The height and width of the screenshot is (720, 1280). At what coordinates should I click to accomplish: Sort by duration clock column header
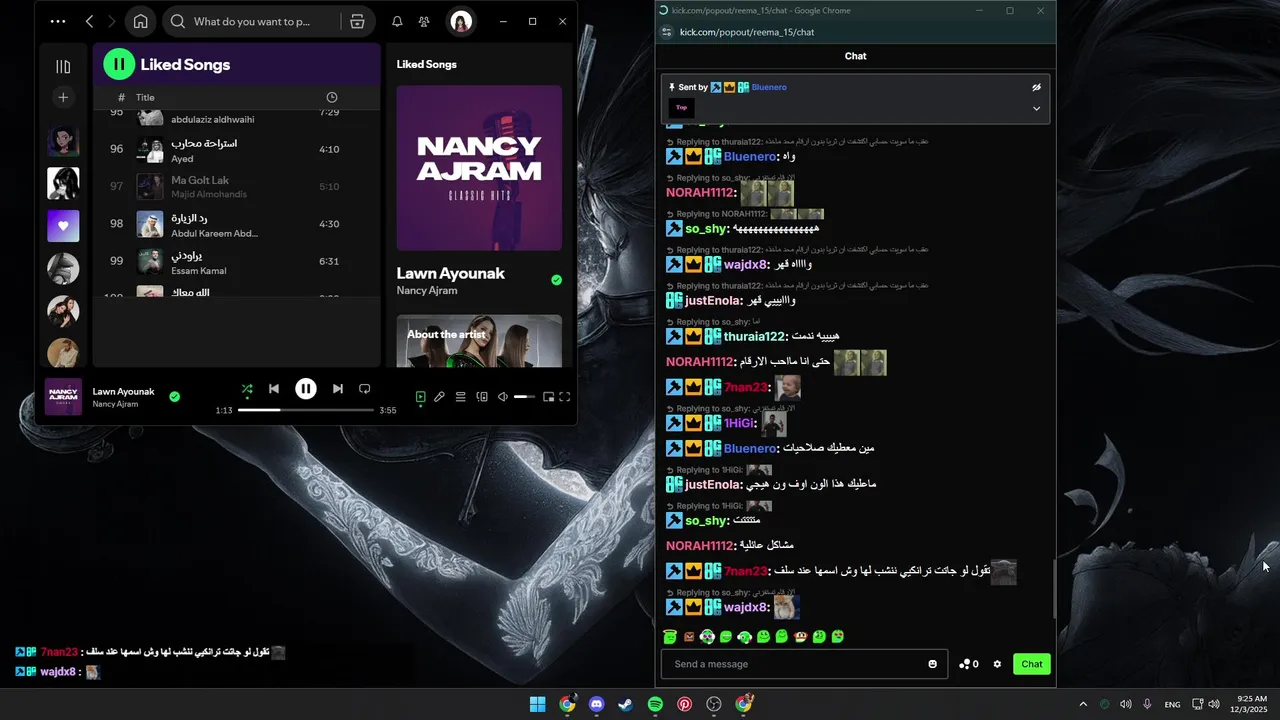tap(332, 97)
